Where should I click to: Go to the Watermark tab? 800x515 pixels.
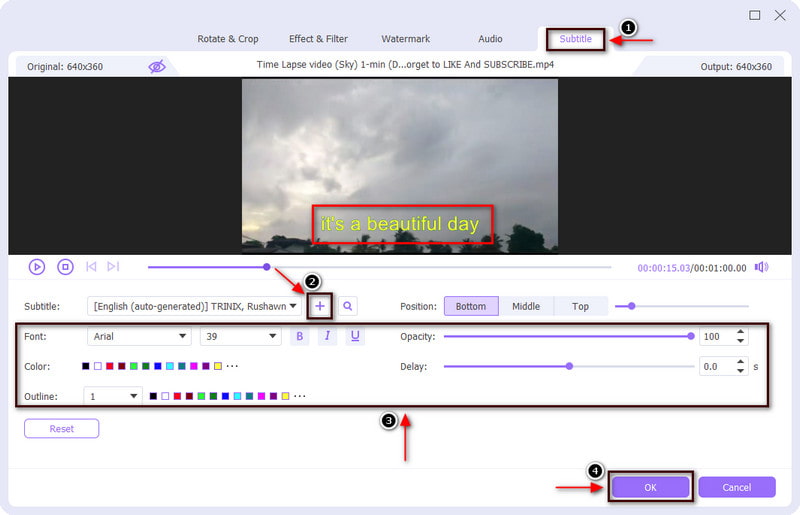click(406, 39)
